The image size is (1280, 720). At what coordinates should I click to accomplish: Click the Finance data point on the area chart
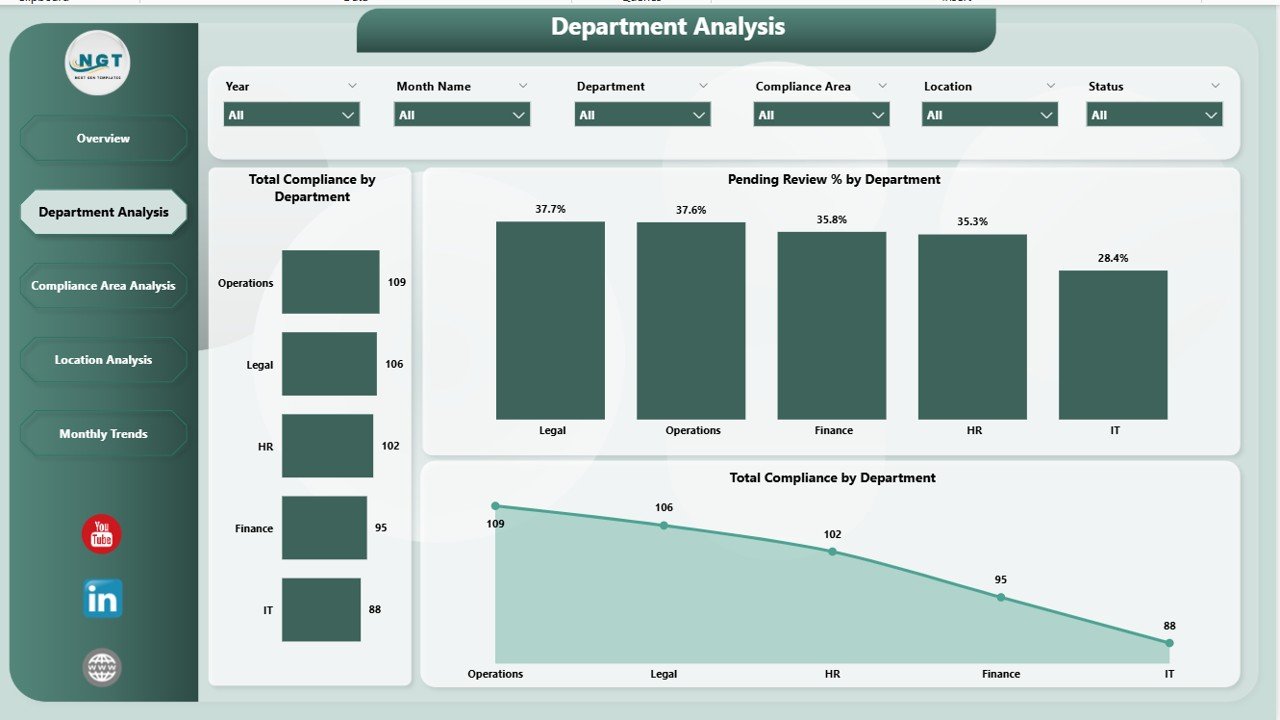pos(1001,597)
